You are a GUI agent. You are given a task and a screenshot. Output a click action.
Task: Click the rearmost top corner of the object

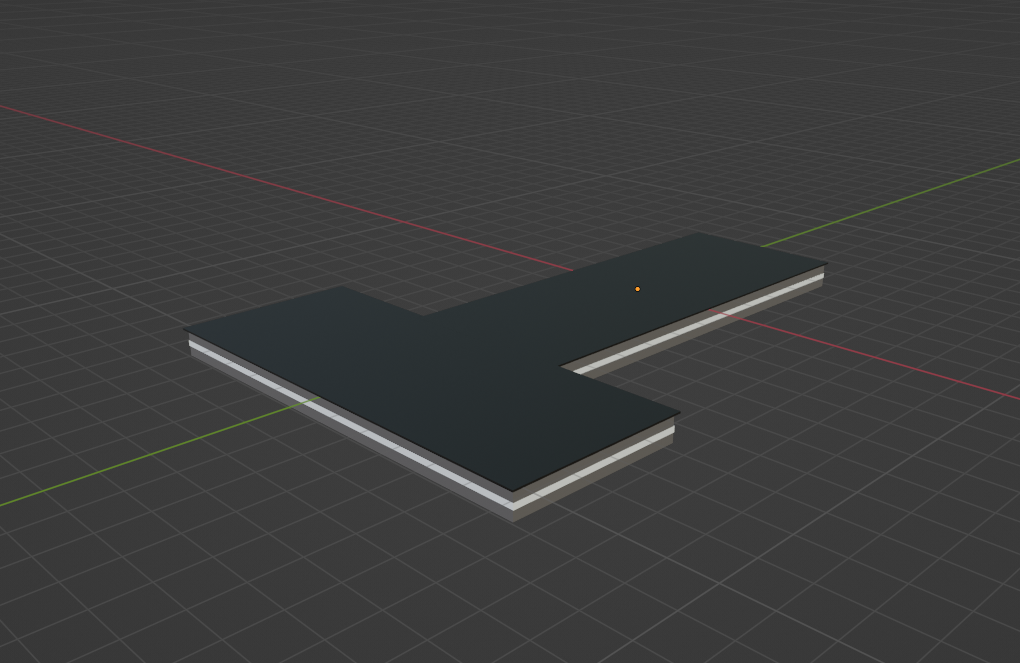[698, 234]
